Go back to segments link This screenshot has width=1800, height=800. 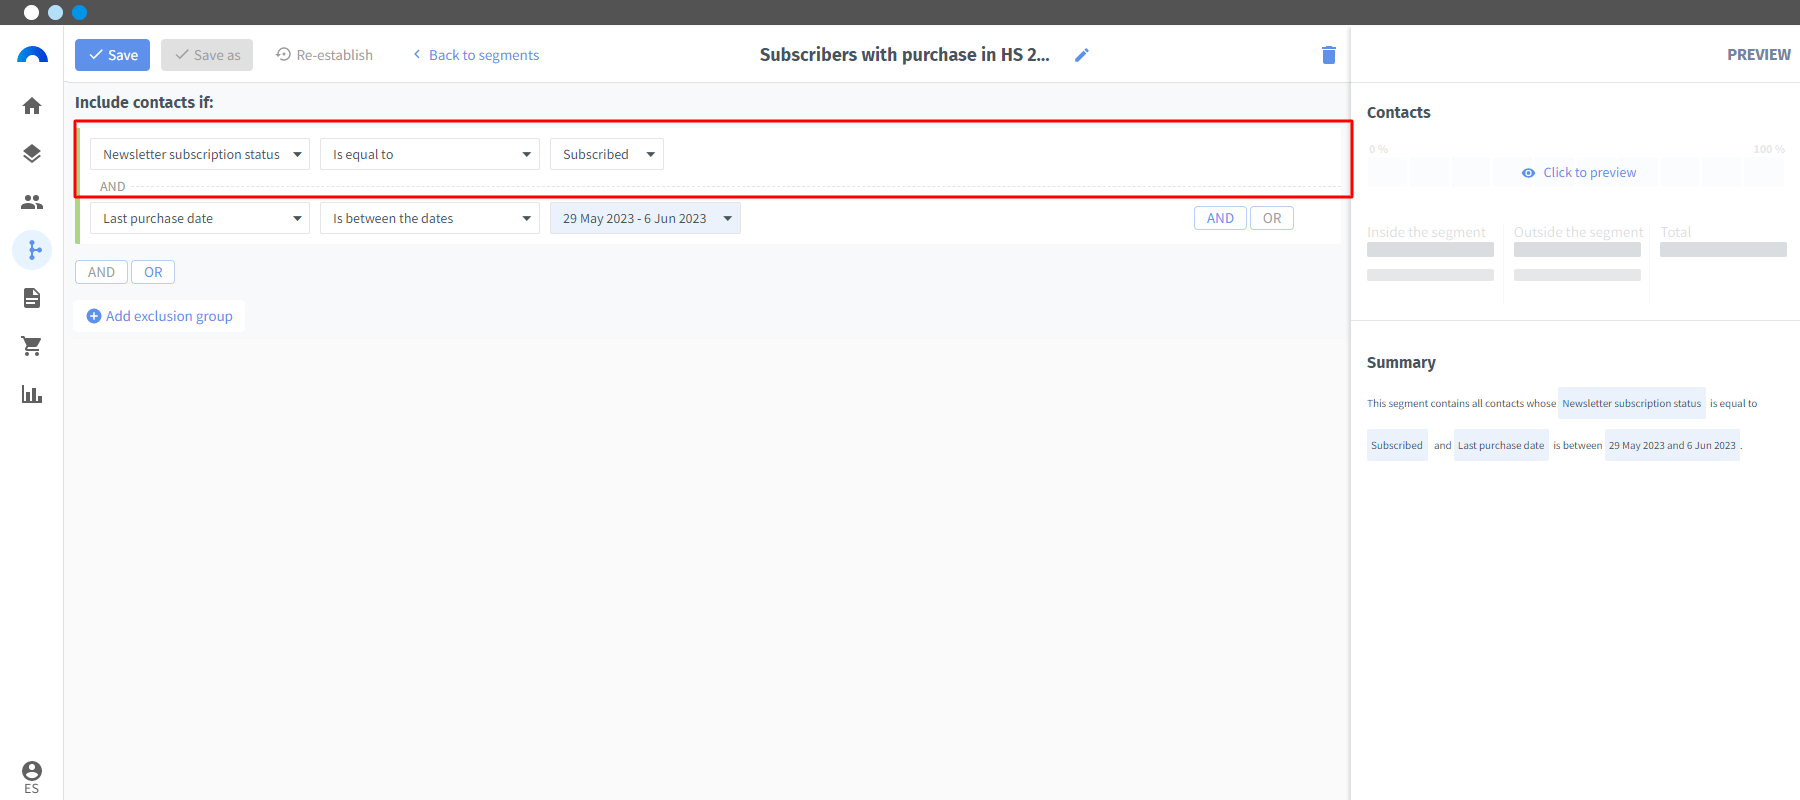click(476, 55)
